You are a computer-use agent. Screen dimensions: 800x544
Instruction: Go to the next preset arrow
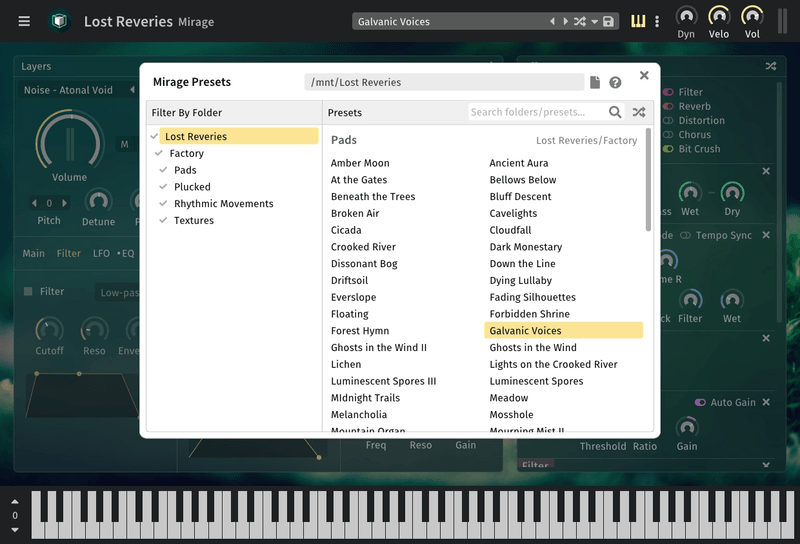pos(564,22)
